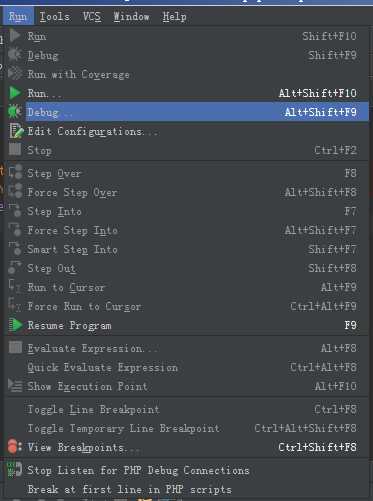Click the Show Execution Point icon
The image size is (373, 501).
[x=15, y=386]
